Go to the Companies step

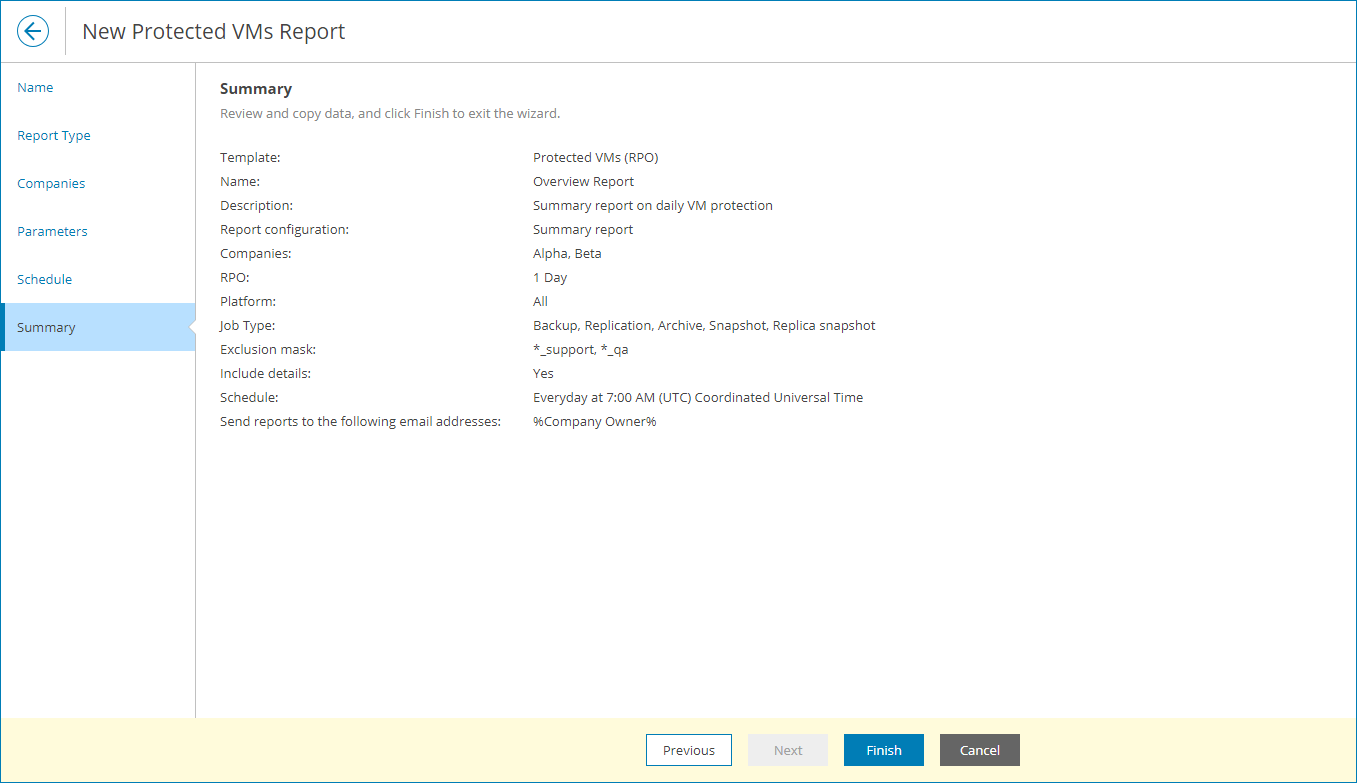pyautogui.click(x=51, y=183)
